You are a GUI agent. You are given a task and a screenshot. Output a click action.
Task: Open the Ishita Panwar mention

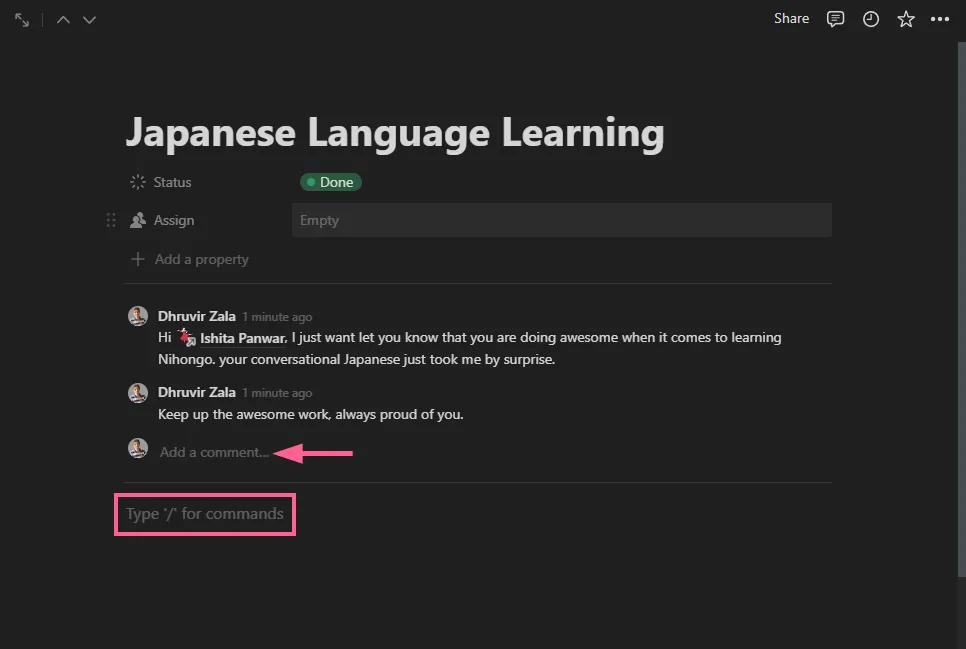[243, 338]
